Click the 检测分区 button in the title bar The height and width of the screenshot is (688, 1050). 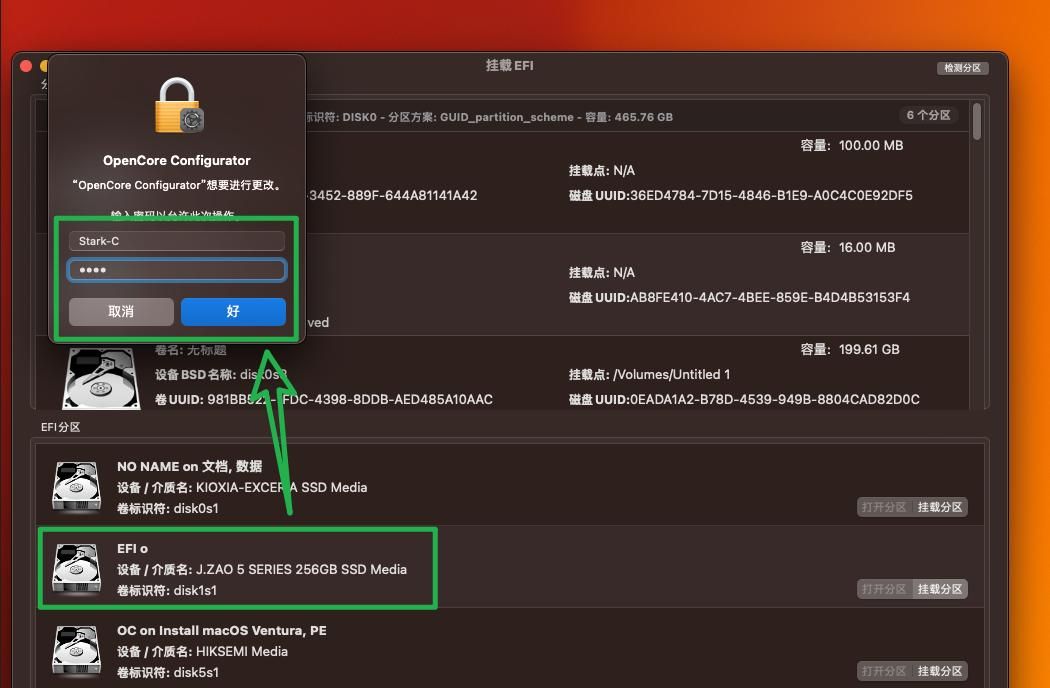pos(962,68)
